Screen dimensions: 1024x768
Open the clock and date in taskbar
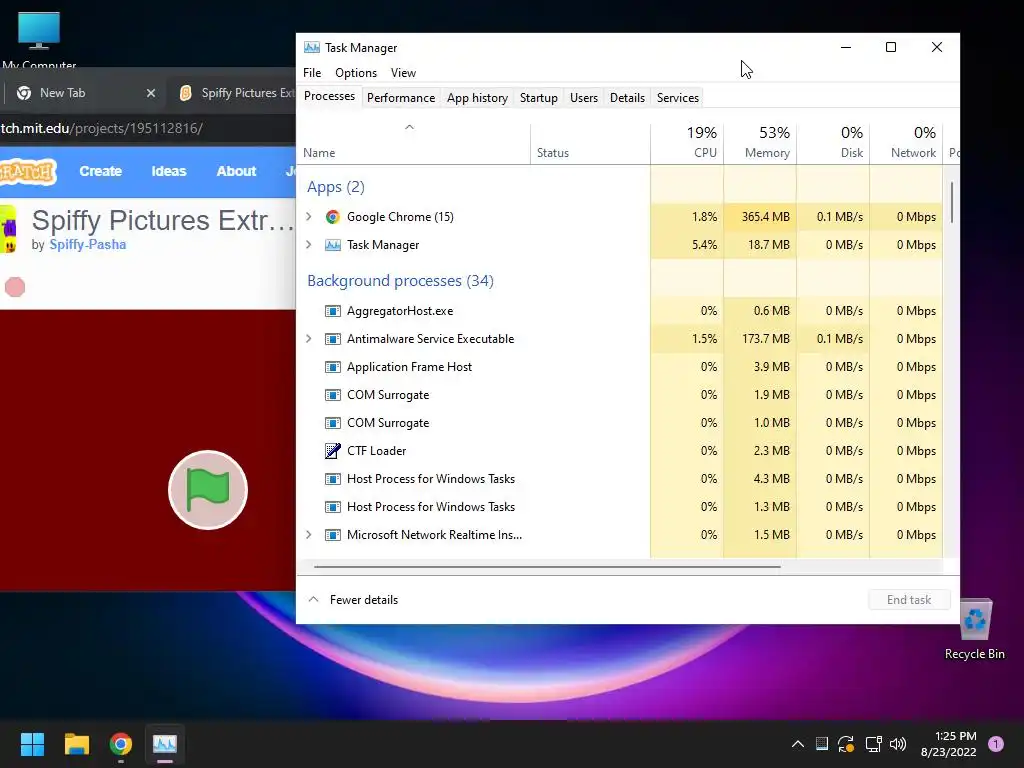pyautogui.click(x=948, y=744)
